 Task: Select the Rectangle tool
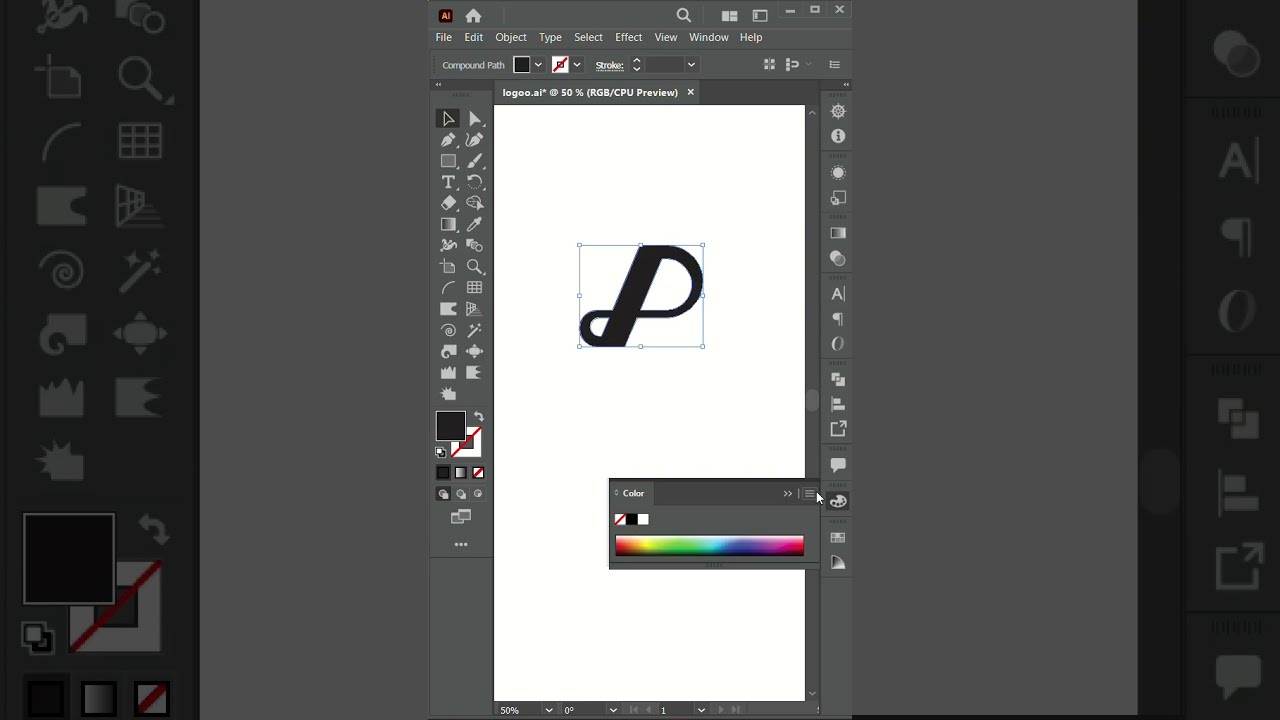pyautogui.click(x=448, y=161)
